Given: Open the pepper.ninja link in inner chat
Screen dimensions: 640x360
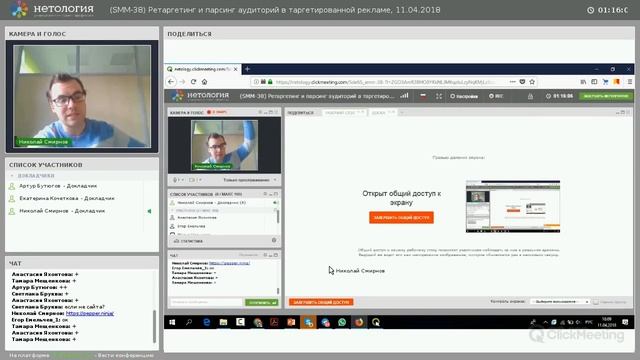Looking at the screenshot, I should coord(229,263).
